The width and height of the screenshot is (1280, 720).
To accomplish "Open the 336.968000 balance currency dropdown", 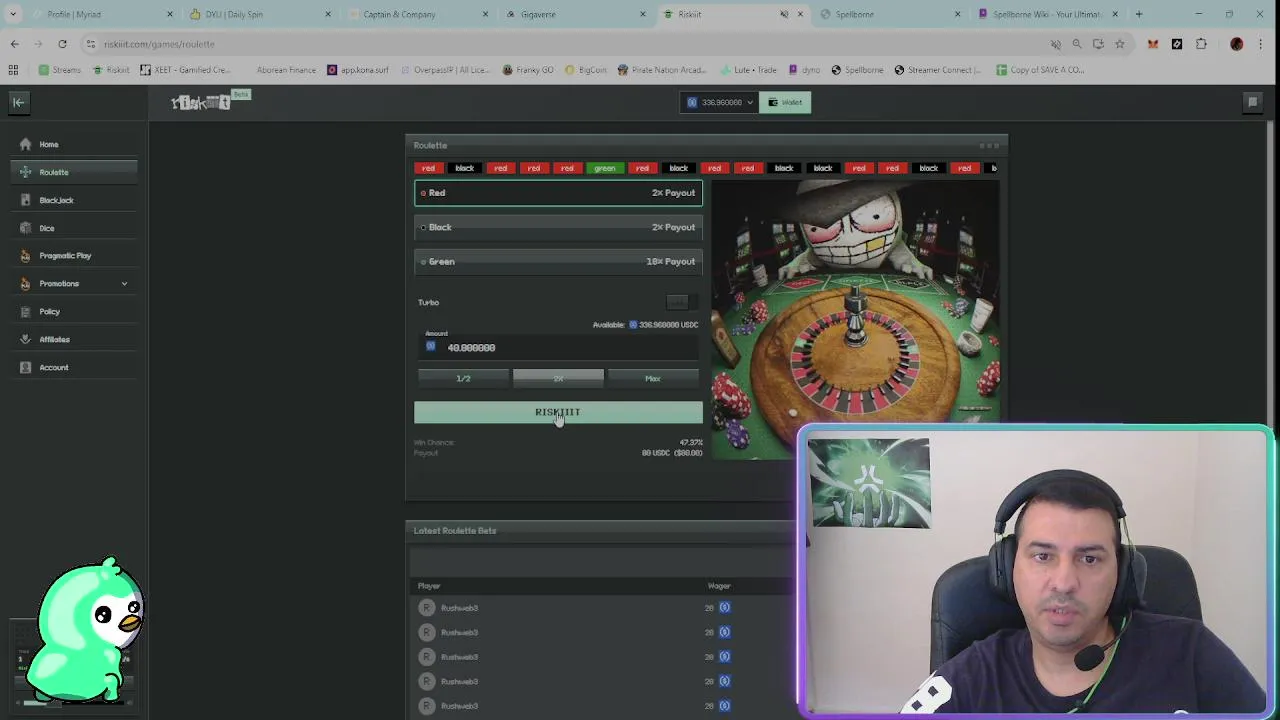I will point(720,102).
